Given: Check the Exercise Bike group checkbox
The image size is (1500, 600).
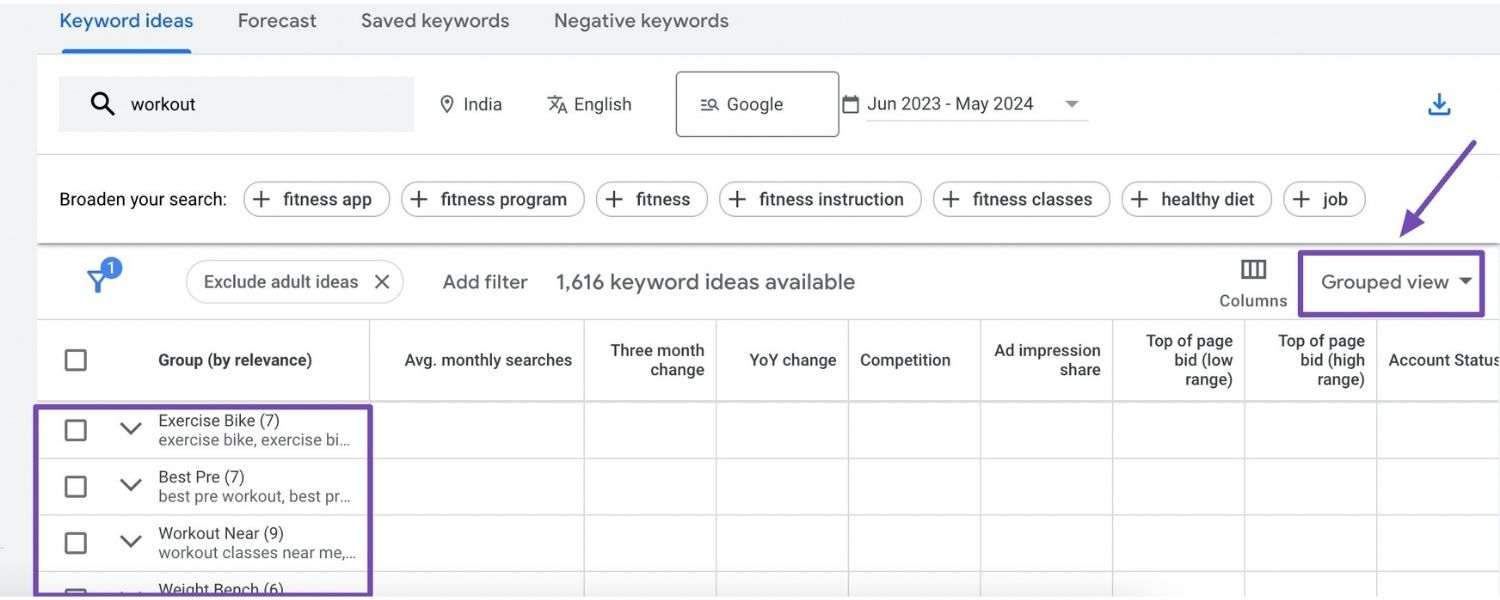Looking at the screenshot, I should (75, 429).
